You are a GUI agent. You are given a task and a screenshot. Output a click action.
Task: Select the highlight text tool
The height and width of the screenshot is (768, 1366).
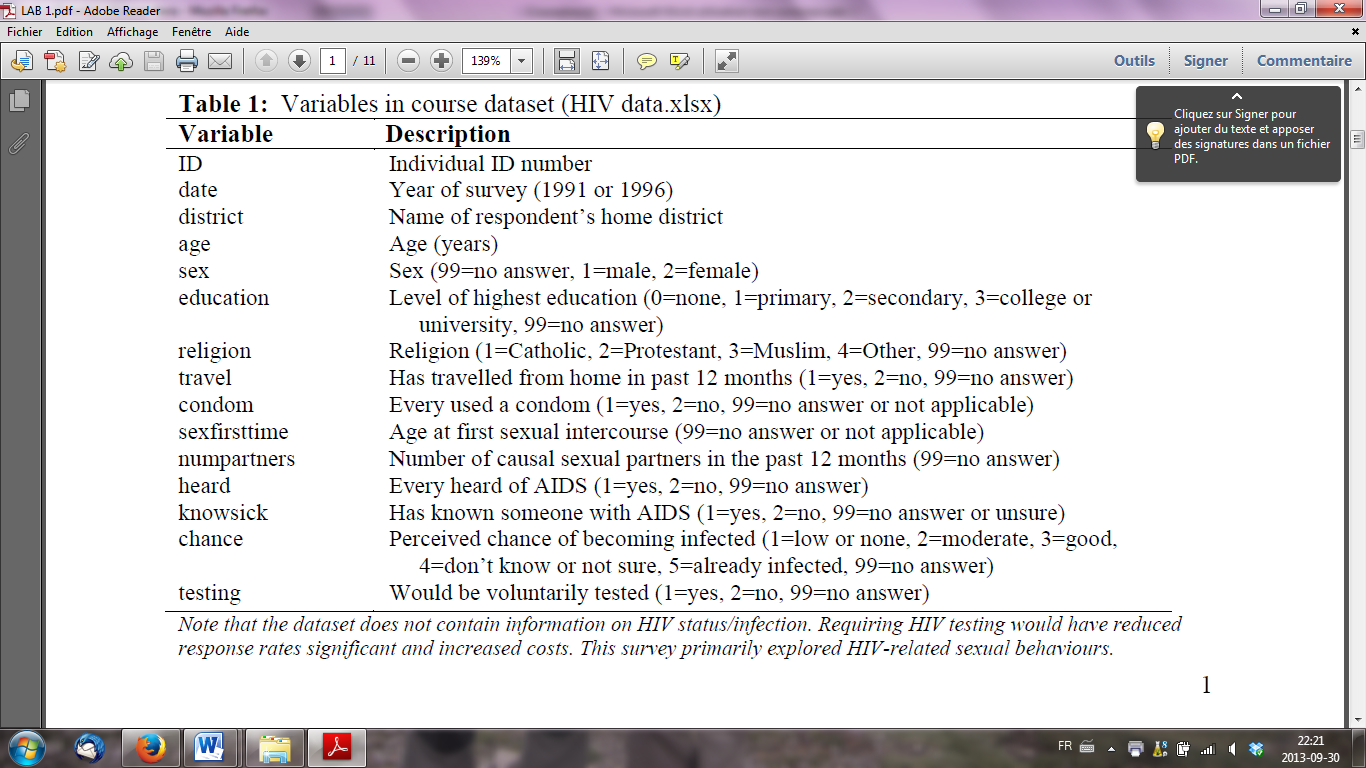pyautogui.click(x=680, y=61)
